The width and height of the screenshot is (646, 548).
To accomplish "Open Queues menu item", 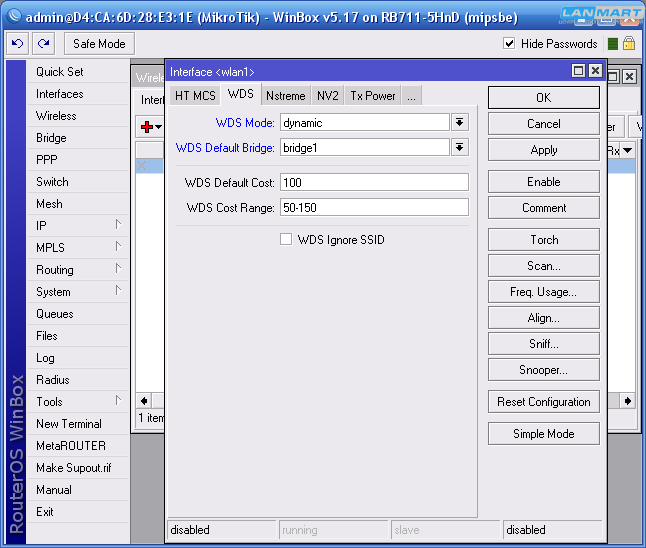I will coord(77,314).
